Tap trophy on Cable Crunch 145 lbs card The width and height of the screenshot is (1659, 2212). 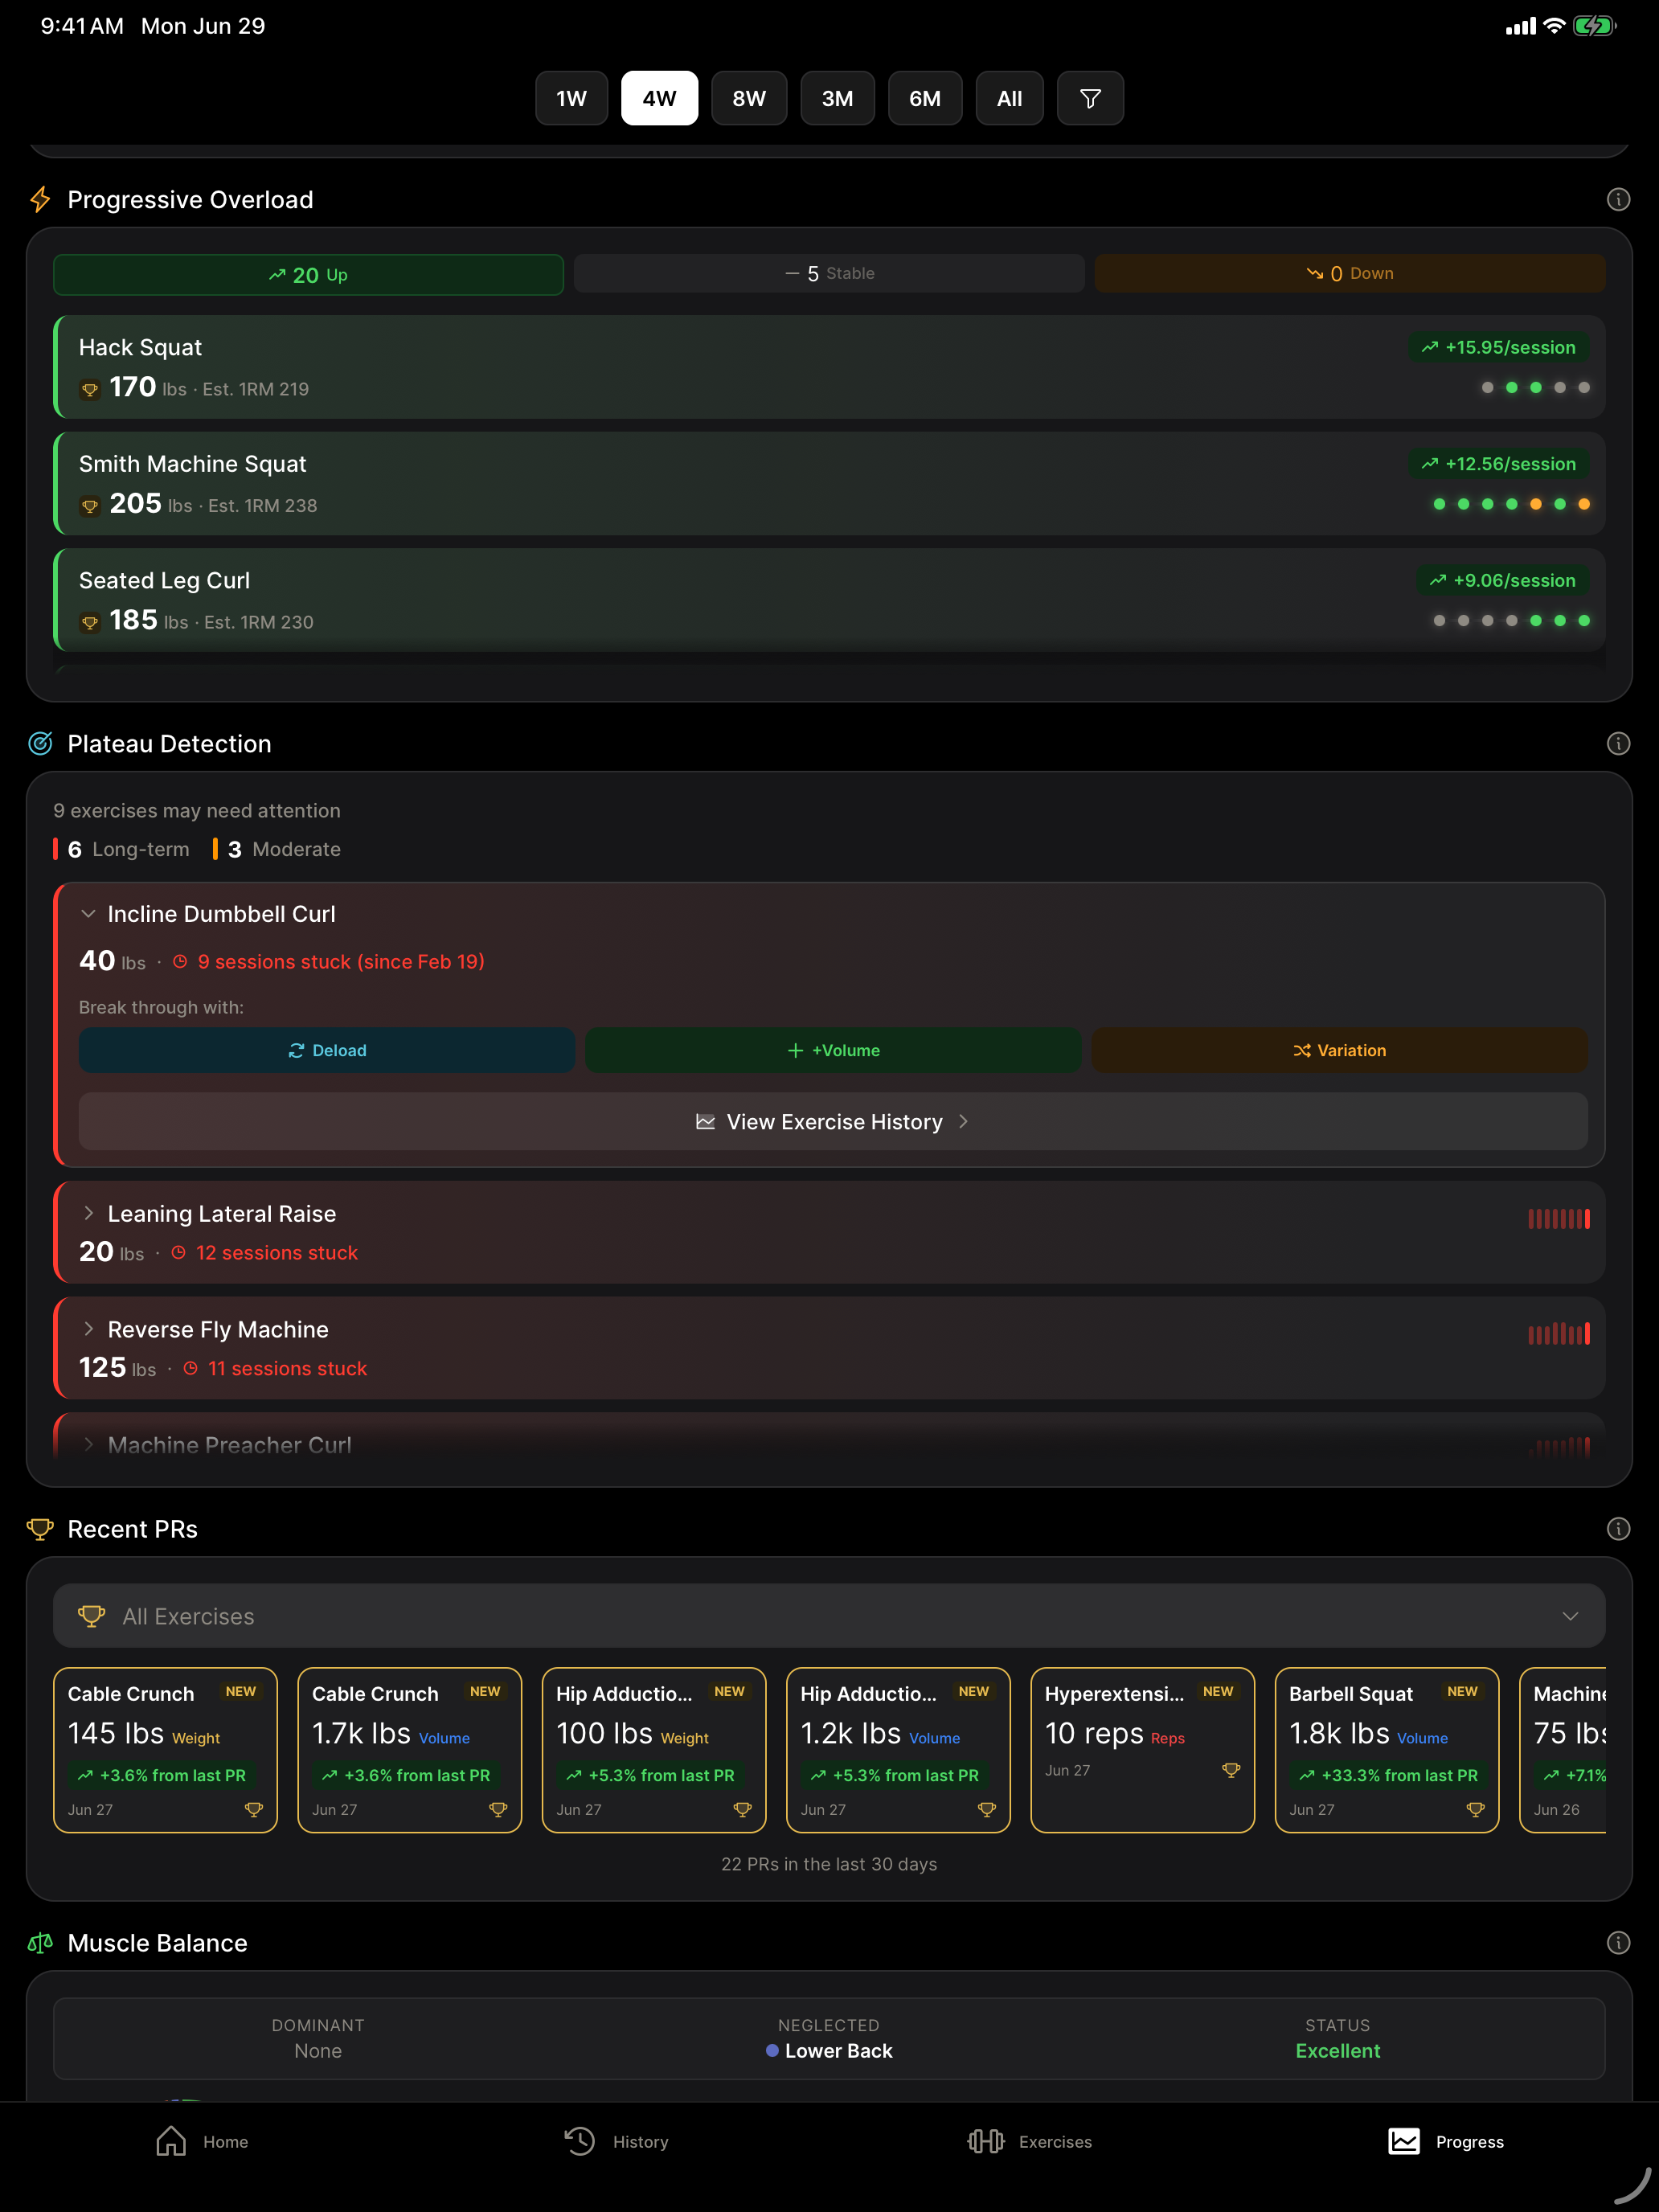click(254, 1809)
